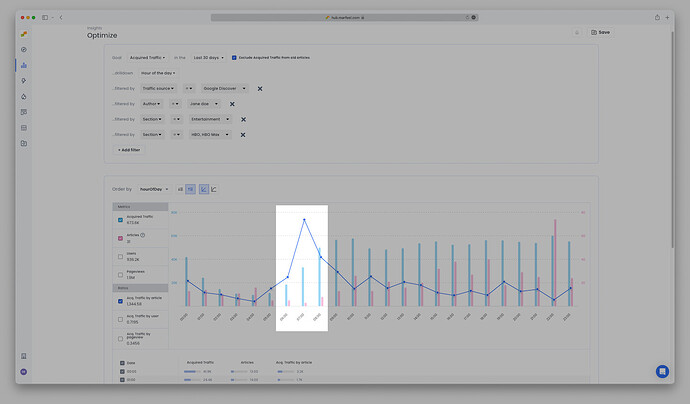Delete the Jane doe author filter
Screen dimensions: 690x404
click(232, 103)
